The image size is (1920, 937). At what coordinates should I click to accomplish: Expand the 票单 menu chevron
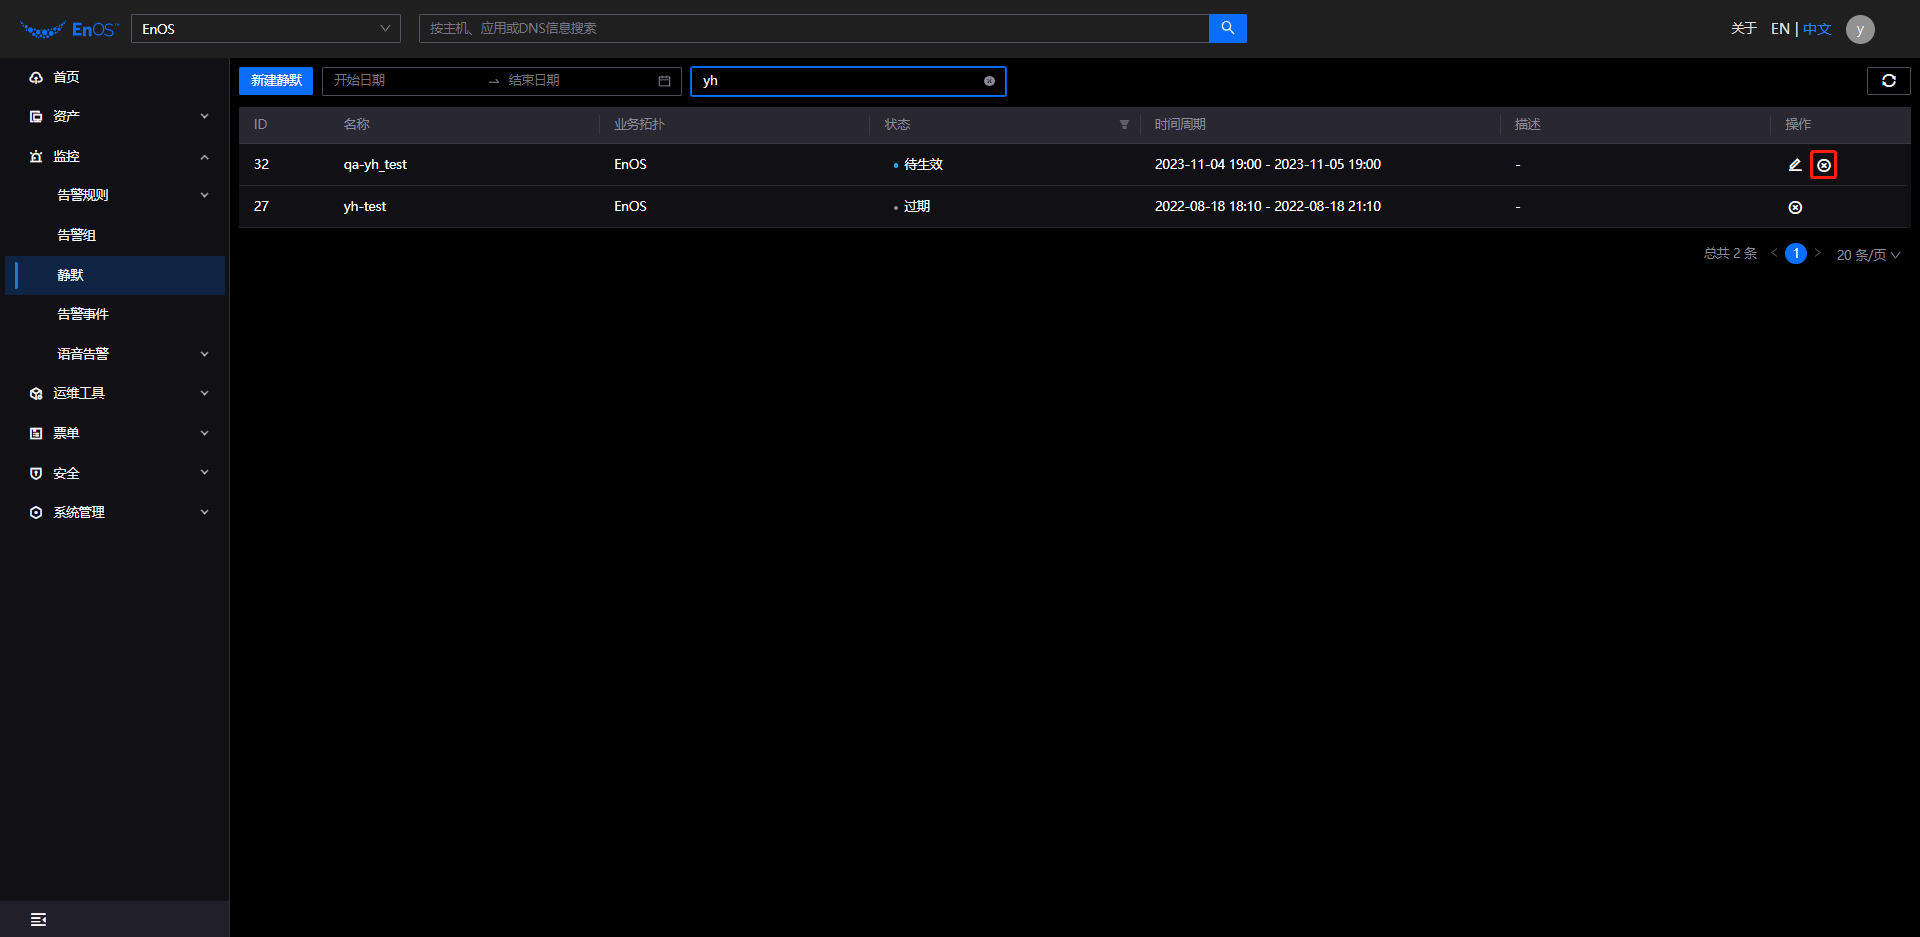(x=204, y=433)
